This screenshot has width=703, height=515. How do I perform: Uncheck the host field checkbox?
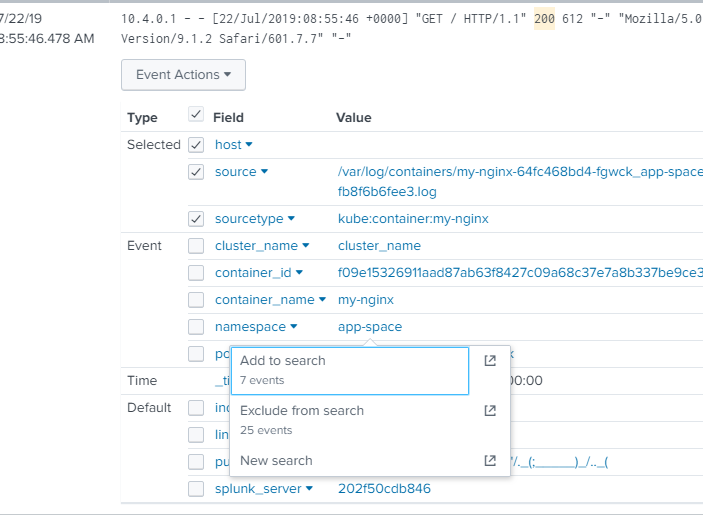(196, 145)
